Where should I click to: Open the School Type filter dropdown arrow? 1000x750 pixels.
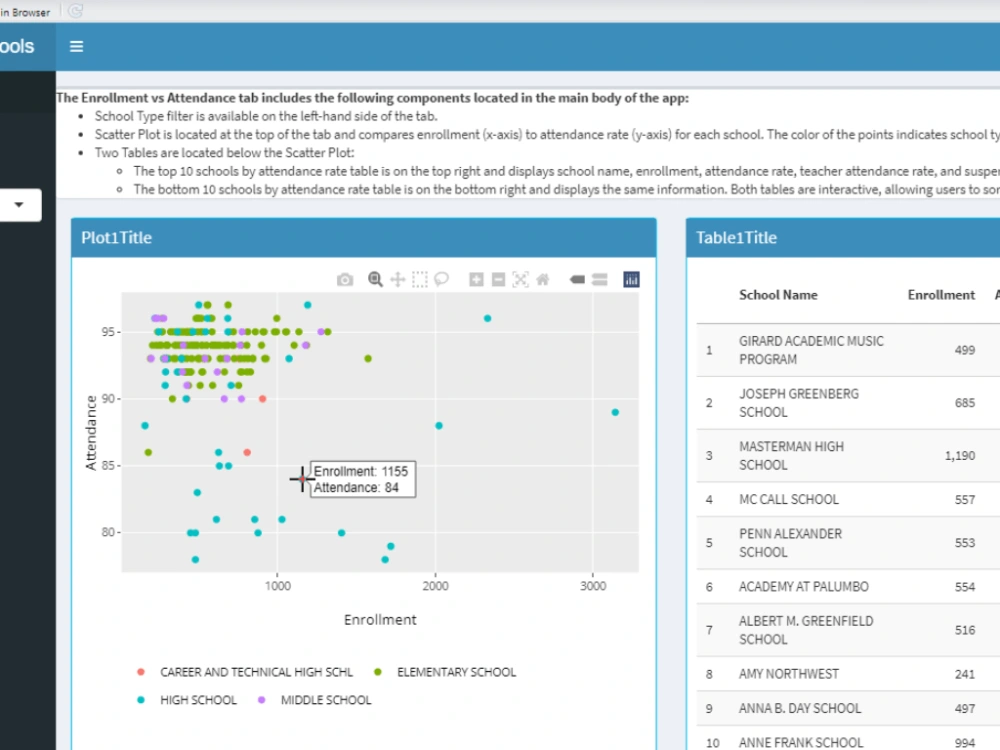pos(19,205)
